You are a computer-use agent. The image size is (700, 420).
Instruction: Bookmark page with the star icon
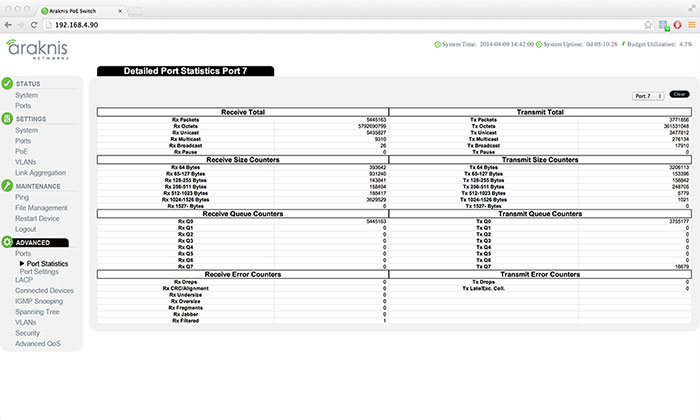point(648,25)
